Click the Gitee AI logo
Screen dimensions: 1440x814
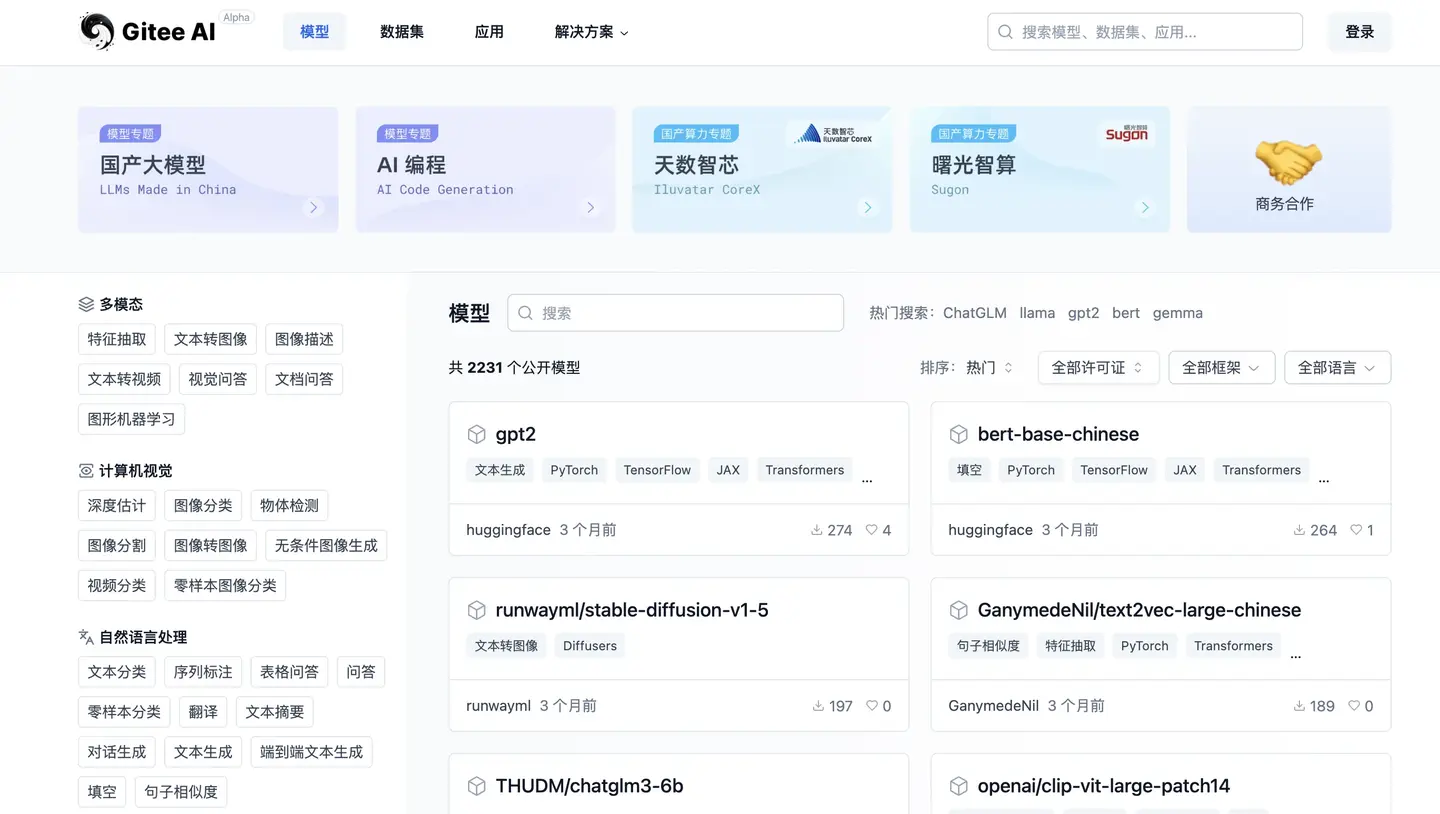tap(147, 32)
